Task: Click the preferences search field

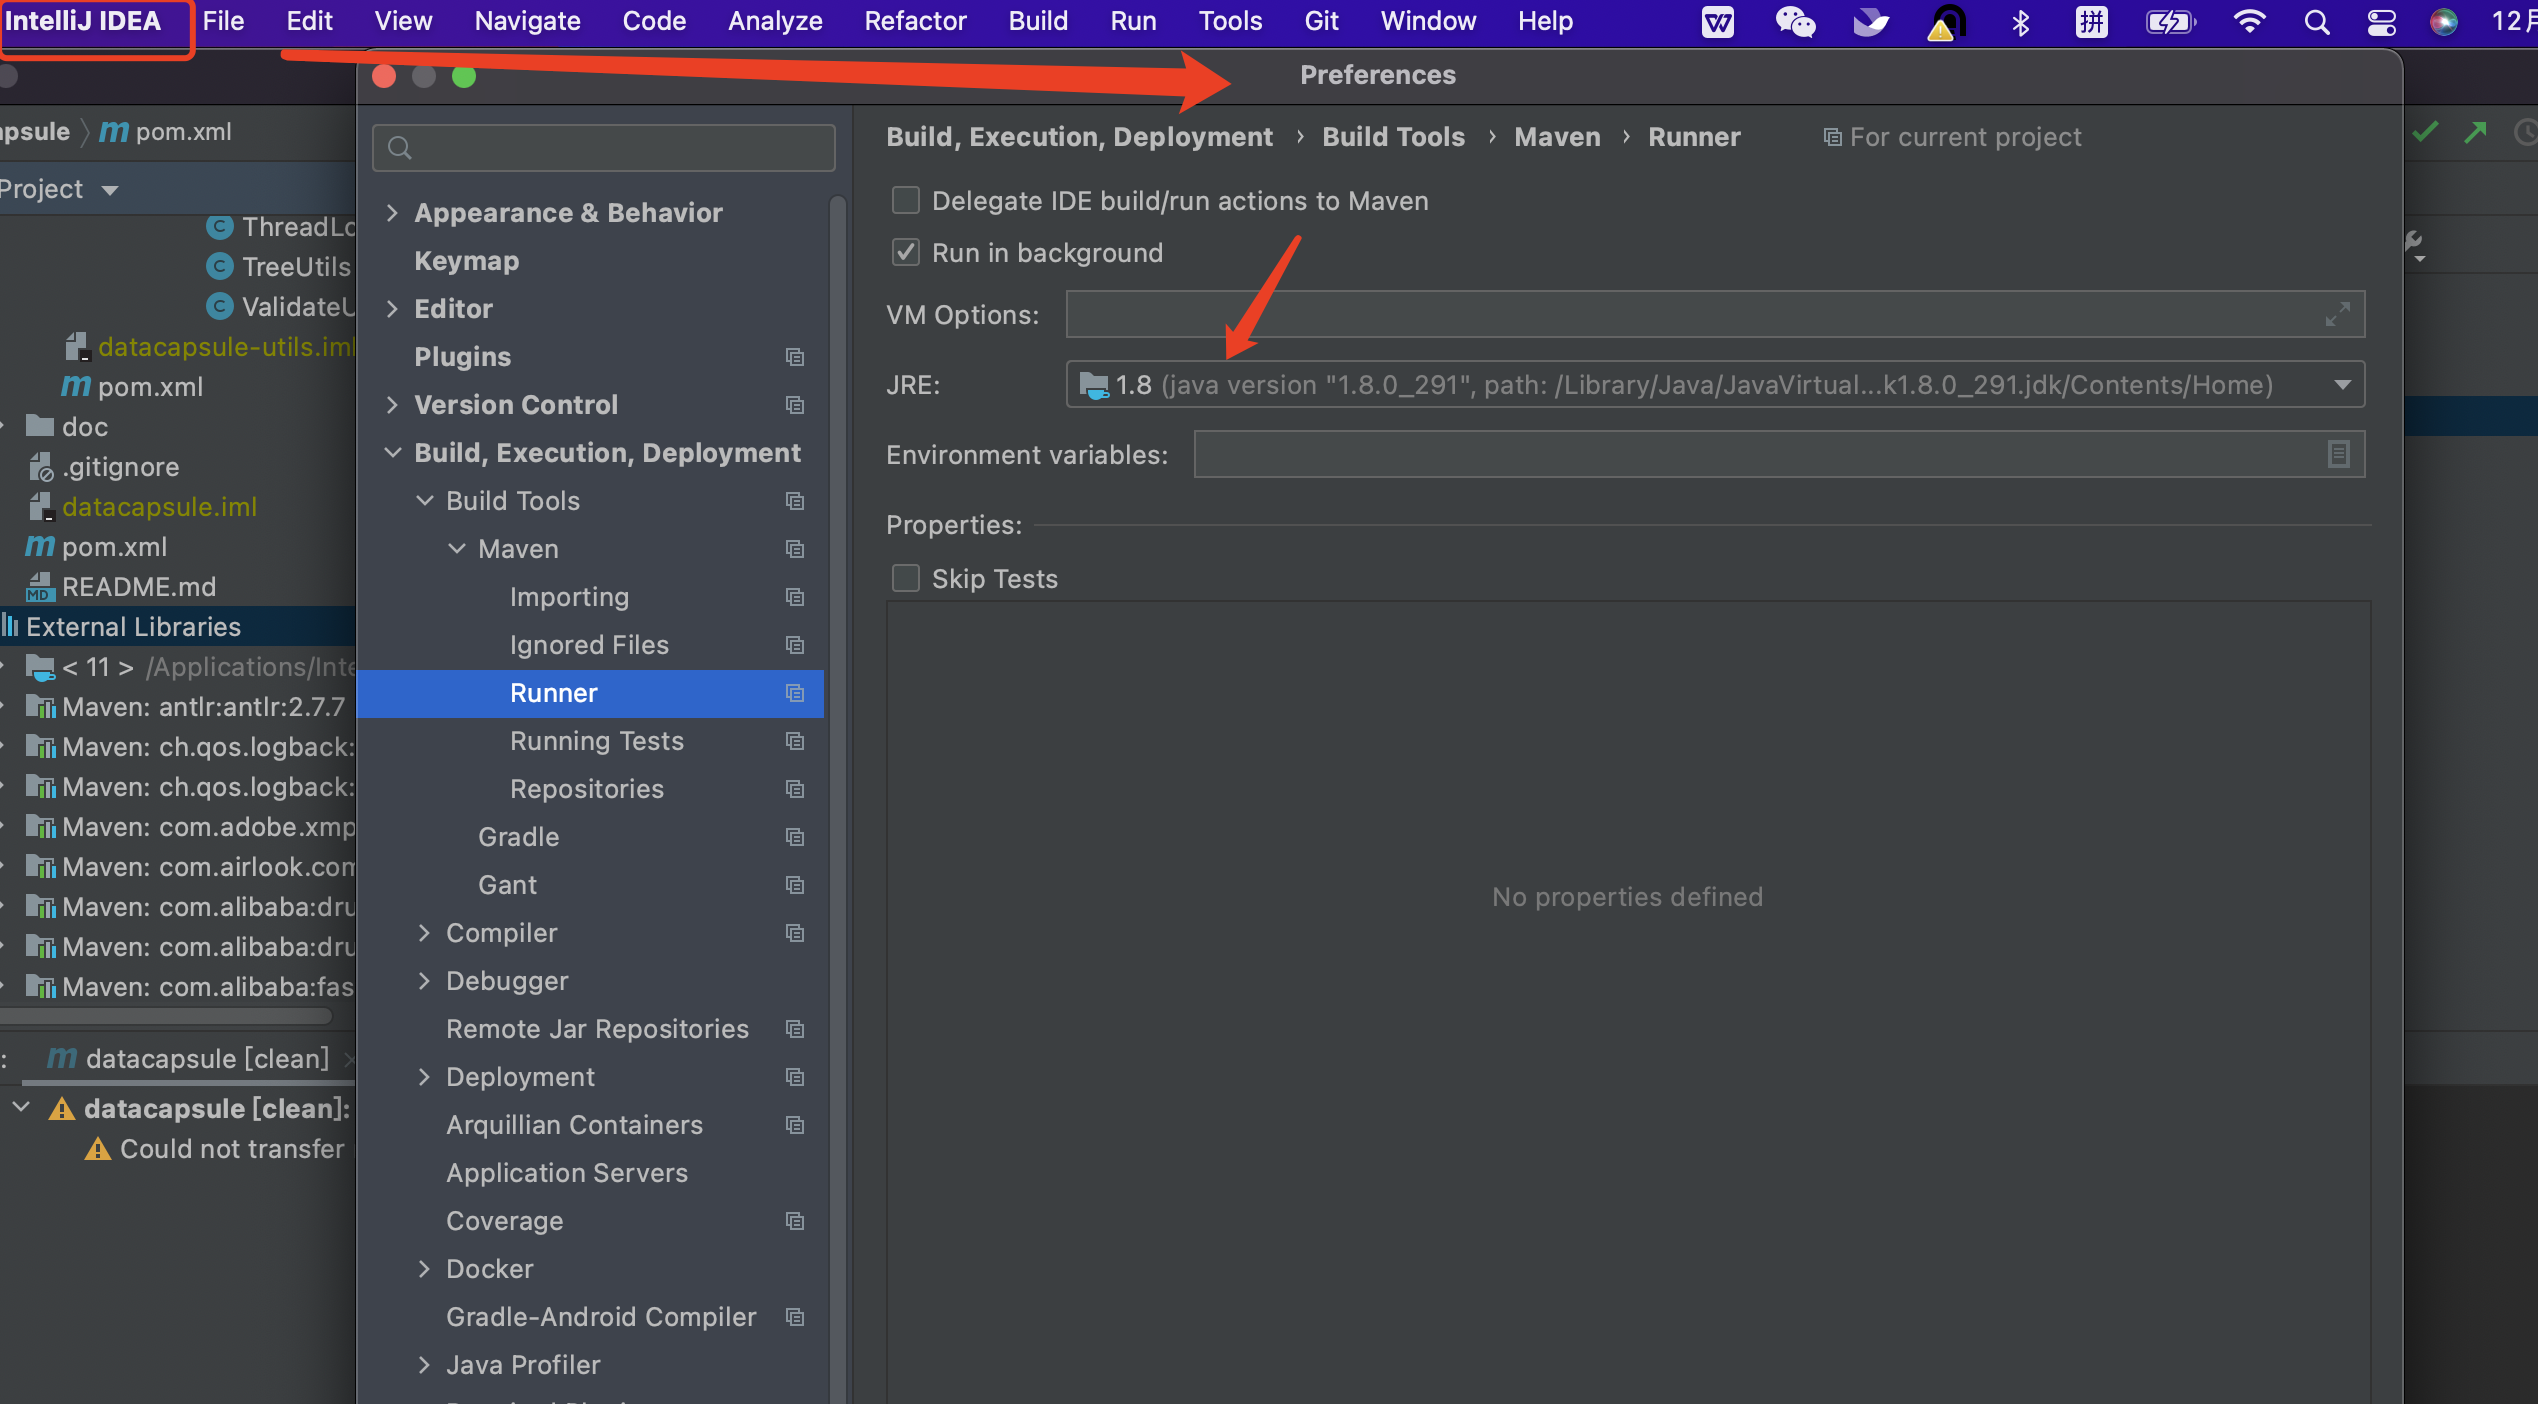Action: 604,148
